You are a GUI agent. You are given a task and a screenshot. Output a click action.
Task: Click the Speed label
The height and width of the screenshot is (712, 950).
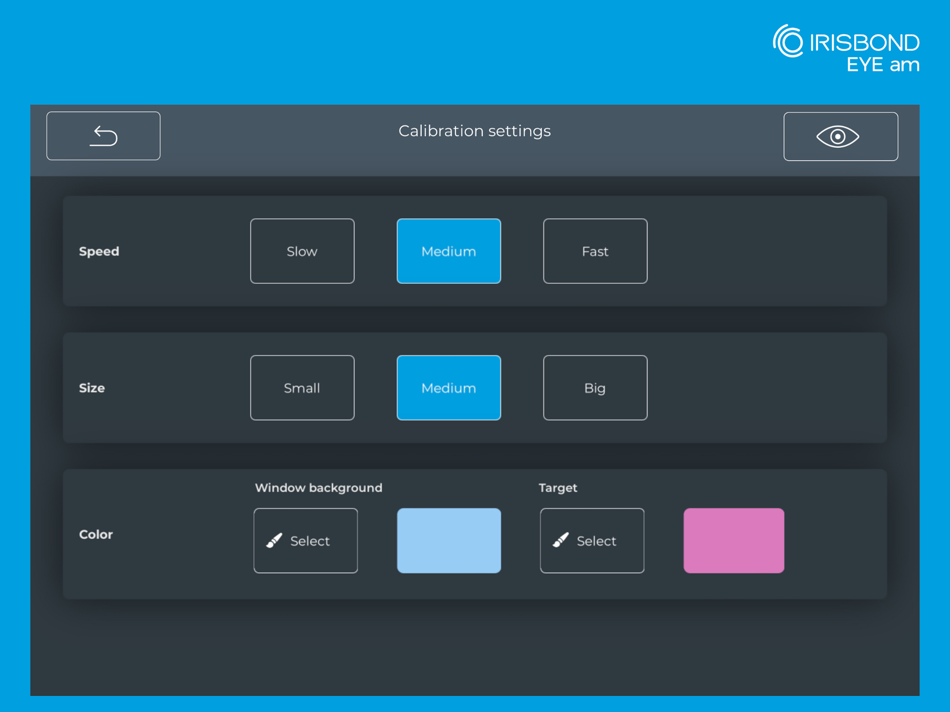click(99, 251)
